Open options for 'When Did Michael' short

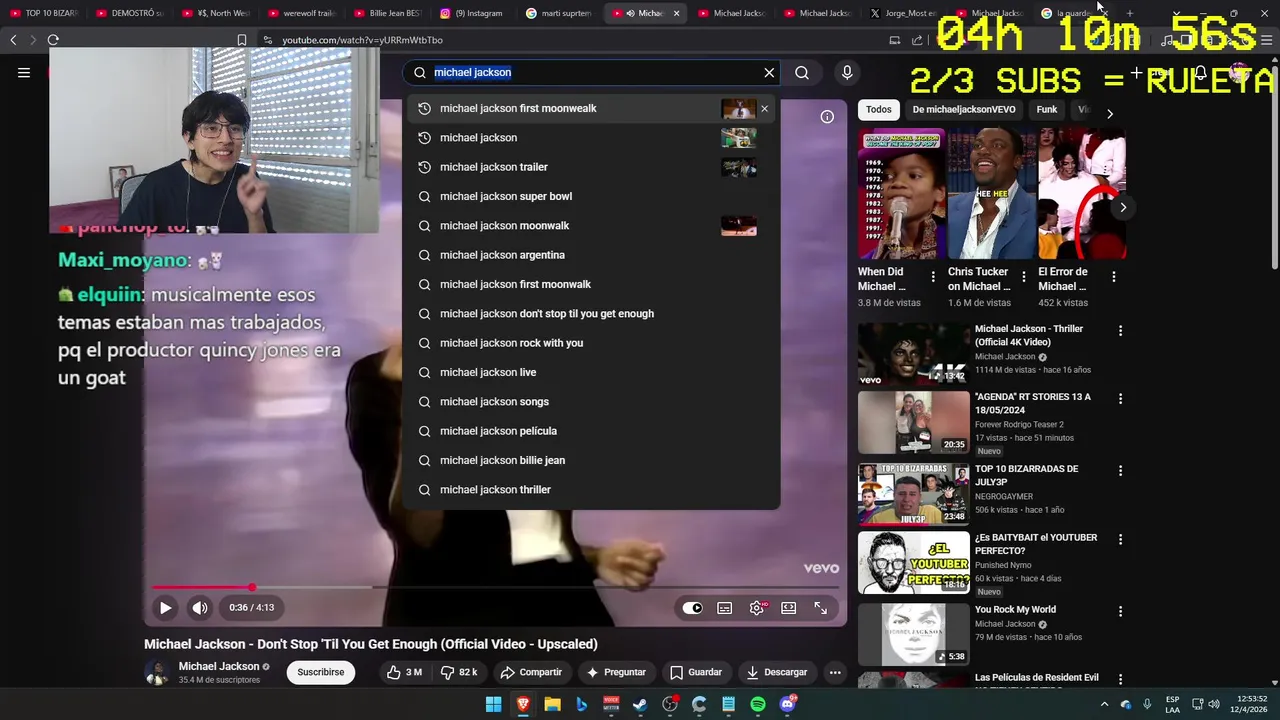coord(933,277)
